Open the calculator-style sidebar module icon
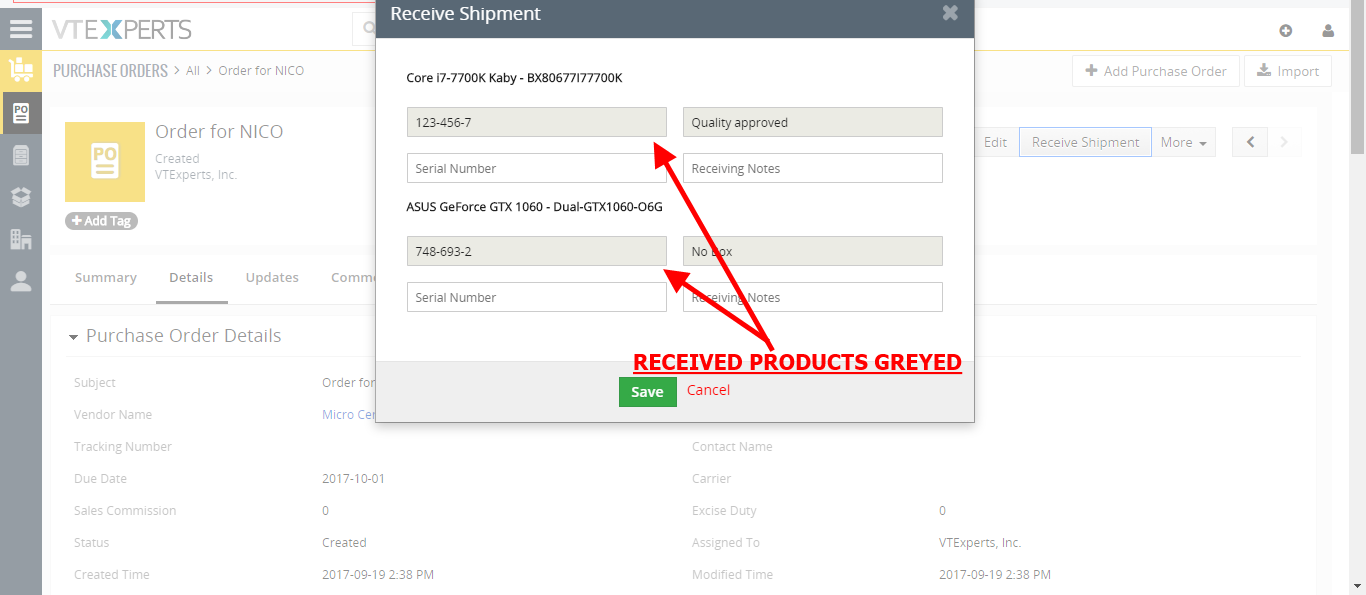Viewport: 1366px width, 595px height. (21, 155)
